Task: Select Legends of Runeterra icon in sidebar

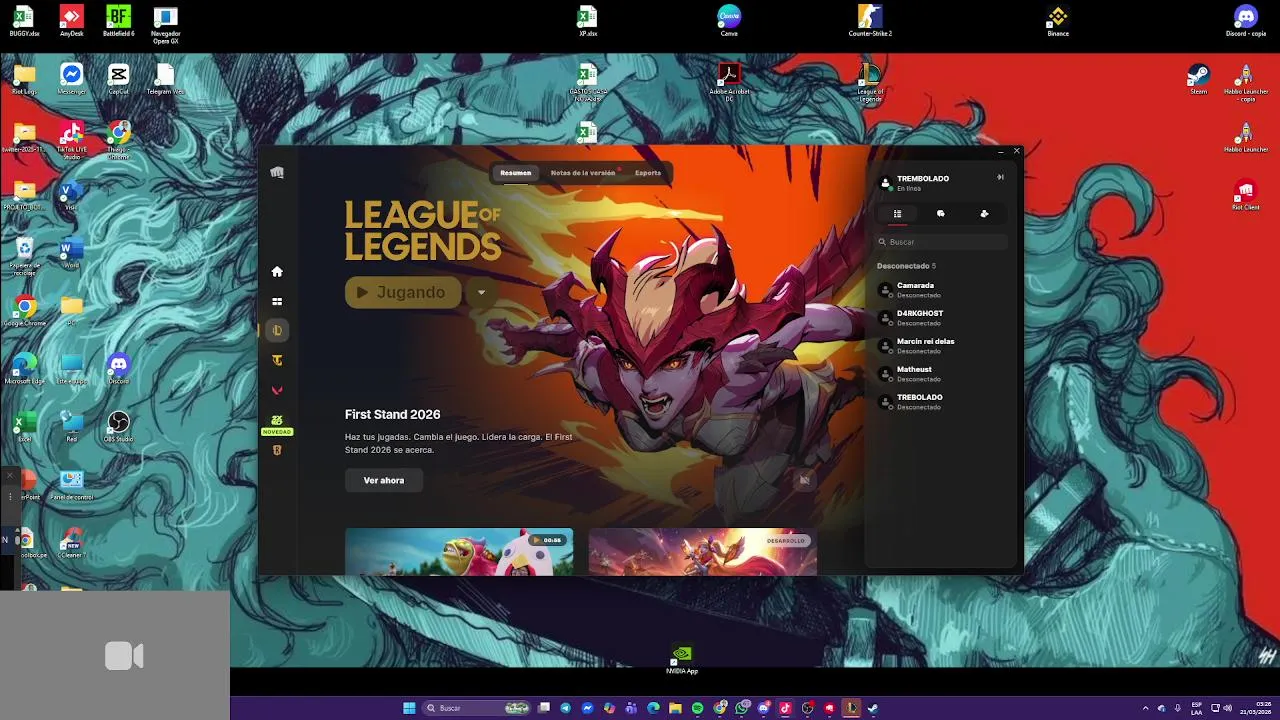Action: [277, 450]
